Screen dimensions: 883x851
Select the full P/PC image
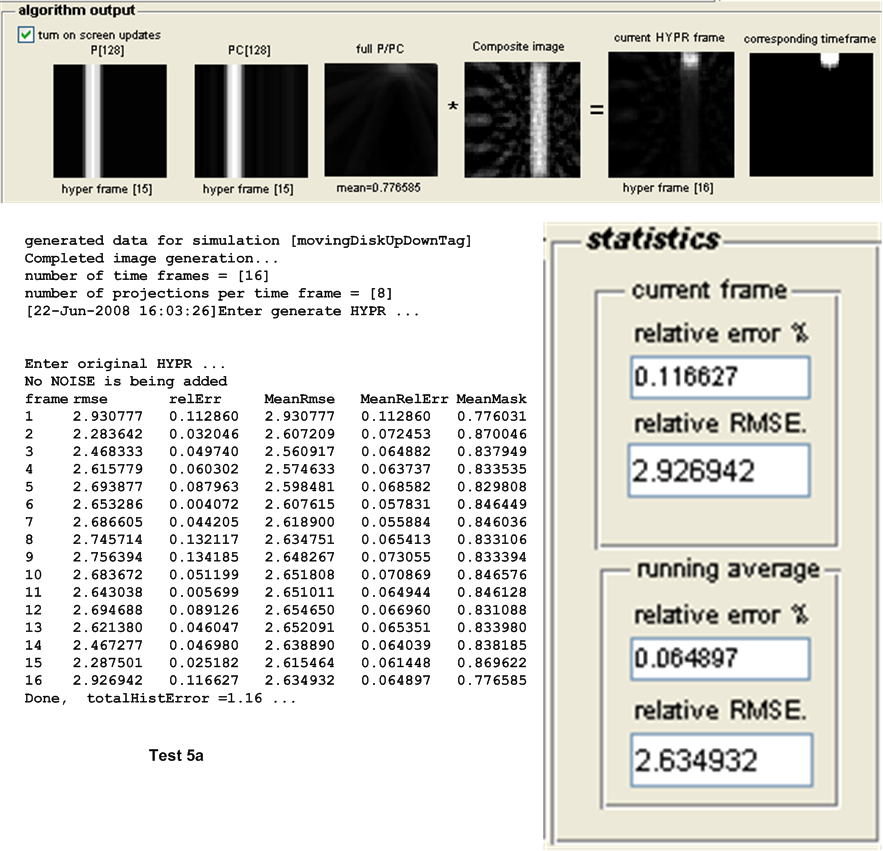click(x=381, y=117)
